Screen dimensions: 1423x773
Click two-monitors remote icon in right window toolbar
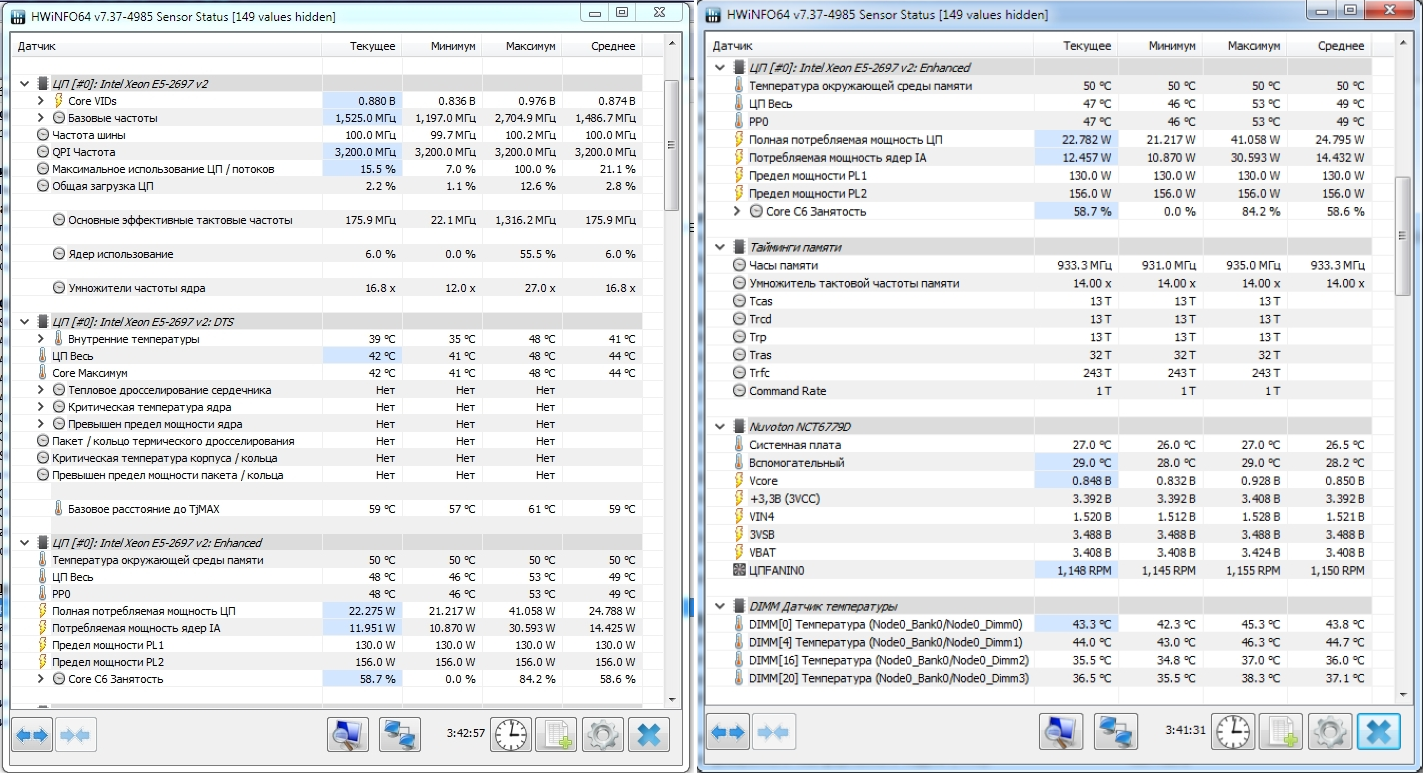click(1116, 732)
